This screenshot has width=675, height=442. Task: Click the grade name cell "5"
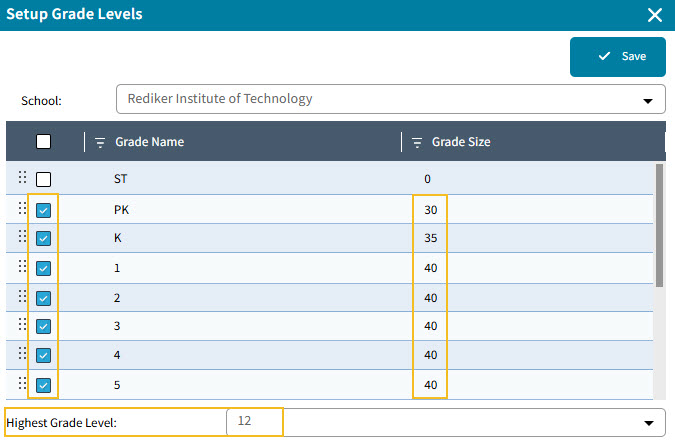pos(117,385)
